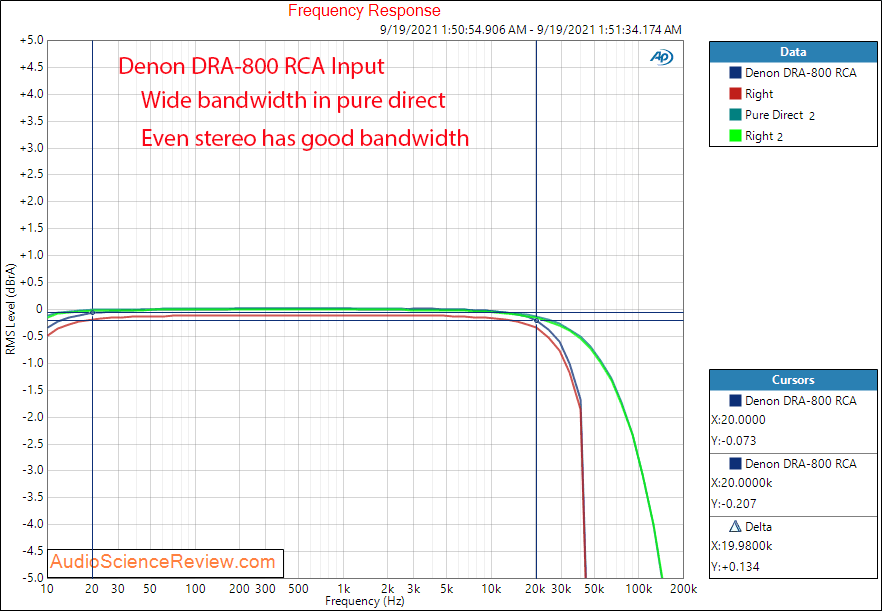The width and height of the screenshot is (882, 611).
Task: Click the "5k" tick on frequency axis
Action: tap(447, 589)
